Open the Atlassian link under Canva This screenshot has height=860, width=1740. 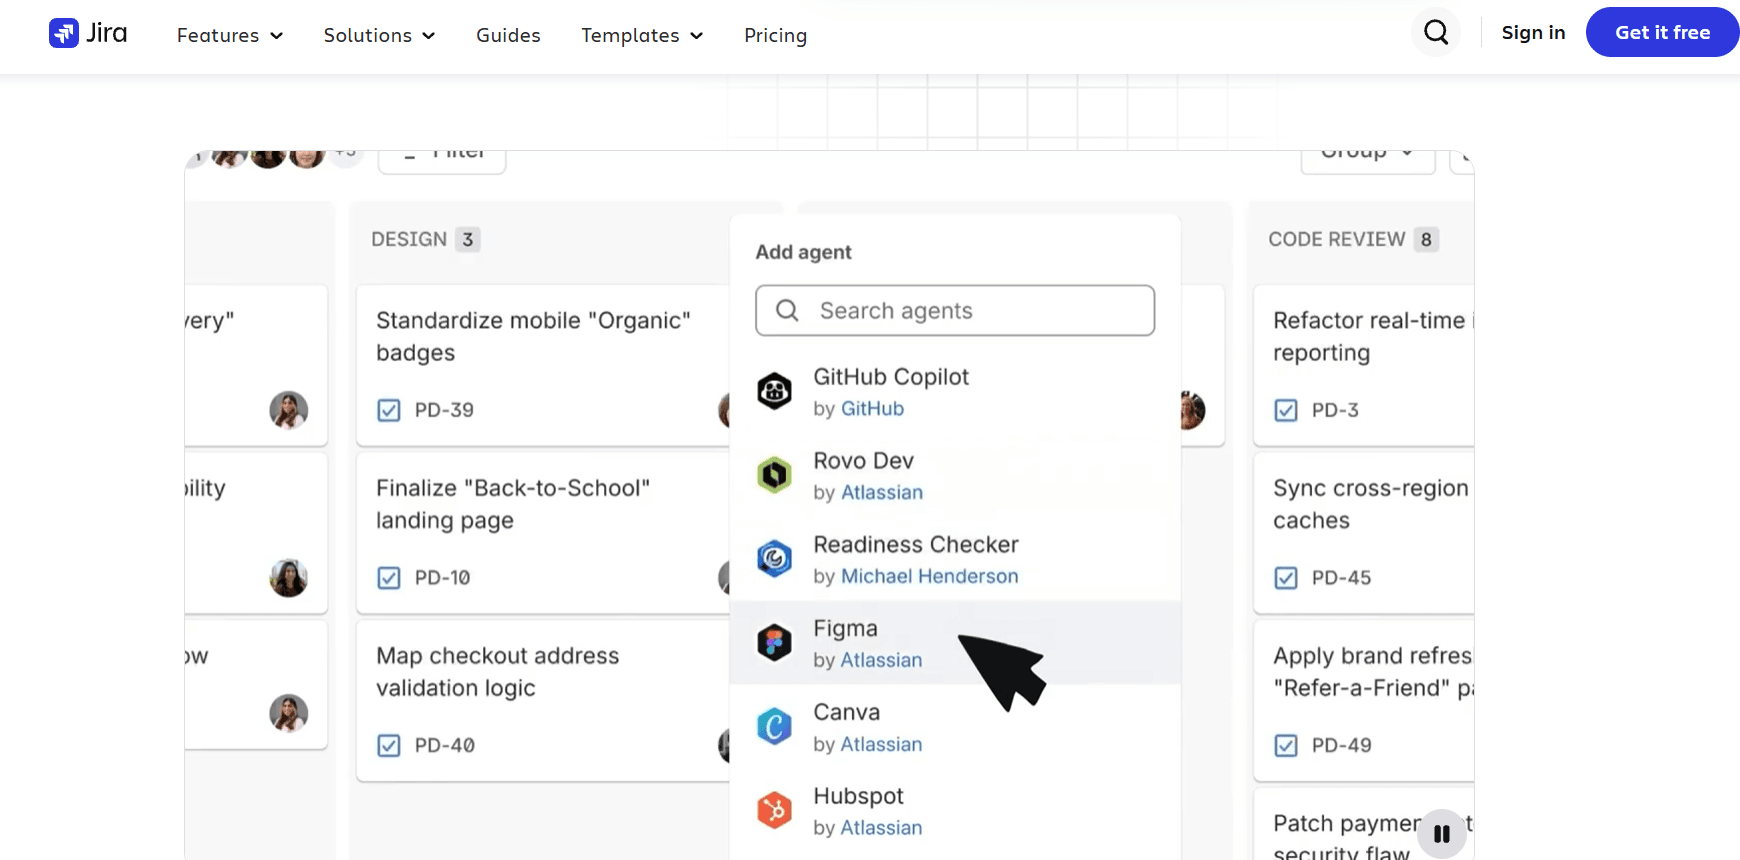[x=882, y=745]
